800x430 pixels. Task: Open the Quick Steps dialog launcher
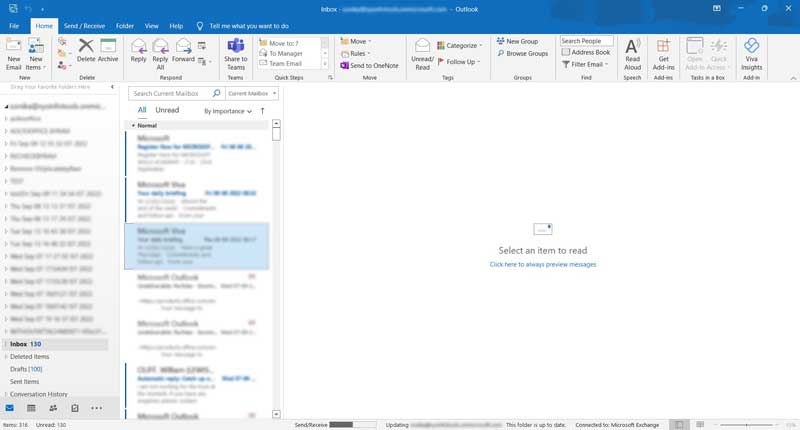[330, 78]
